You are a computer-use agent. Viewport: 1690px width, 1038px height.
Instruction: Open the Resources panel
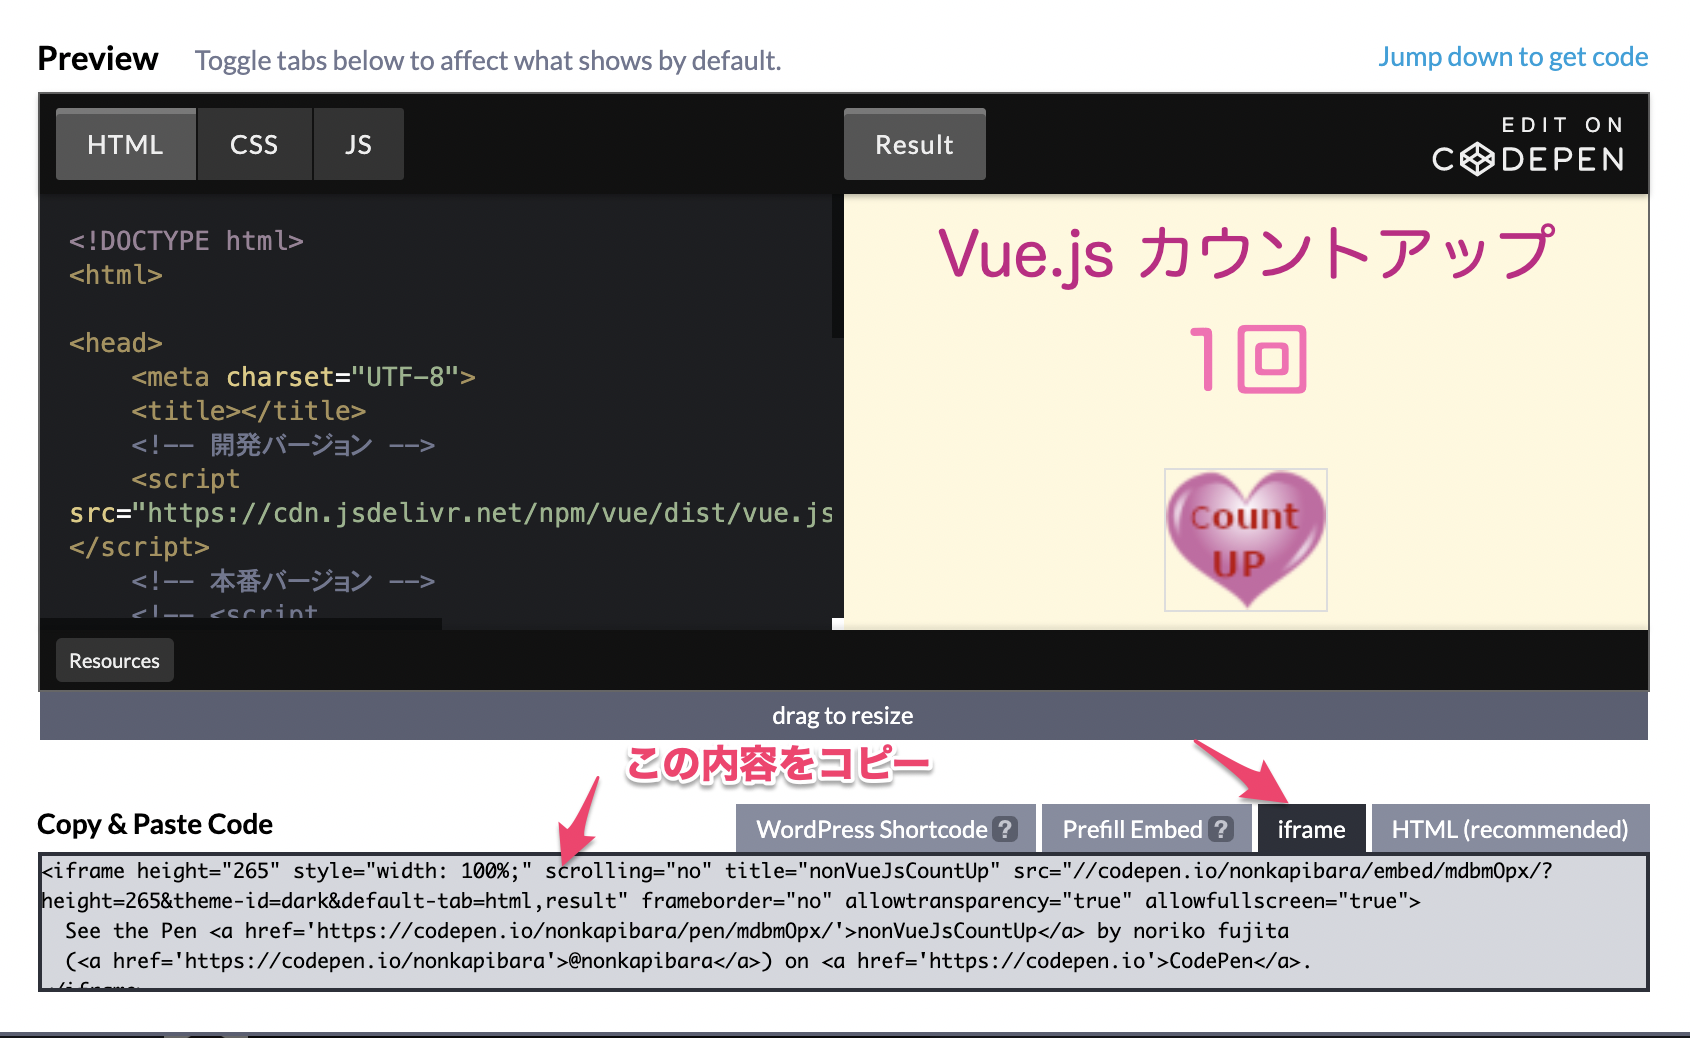point(113,660)
